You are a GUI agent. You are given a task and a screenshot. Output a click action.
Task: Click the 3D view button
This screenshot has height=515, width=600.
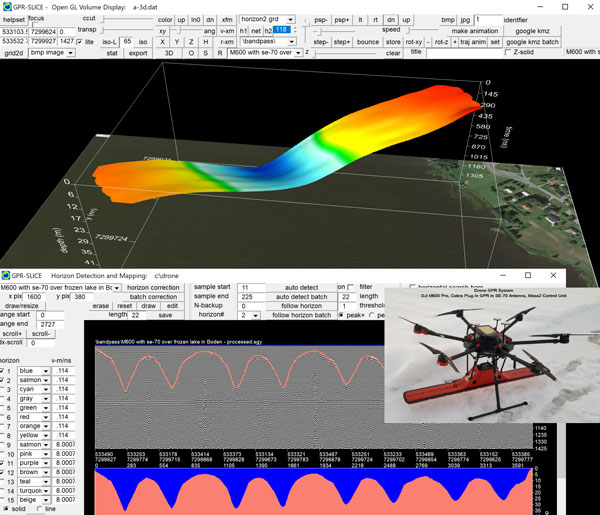coord(169,53)
